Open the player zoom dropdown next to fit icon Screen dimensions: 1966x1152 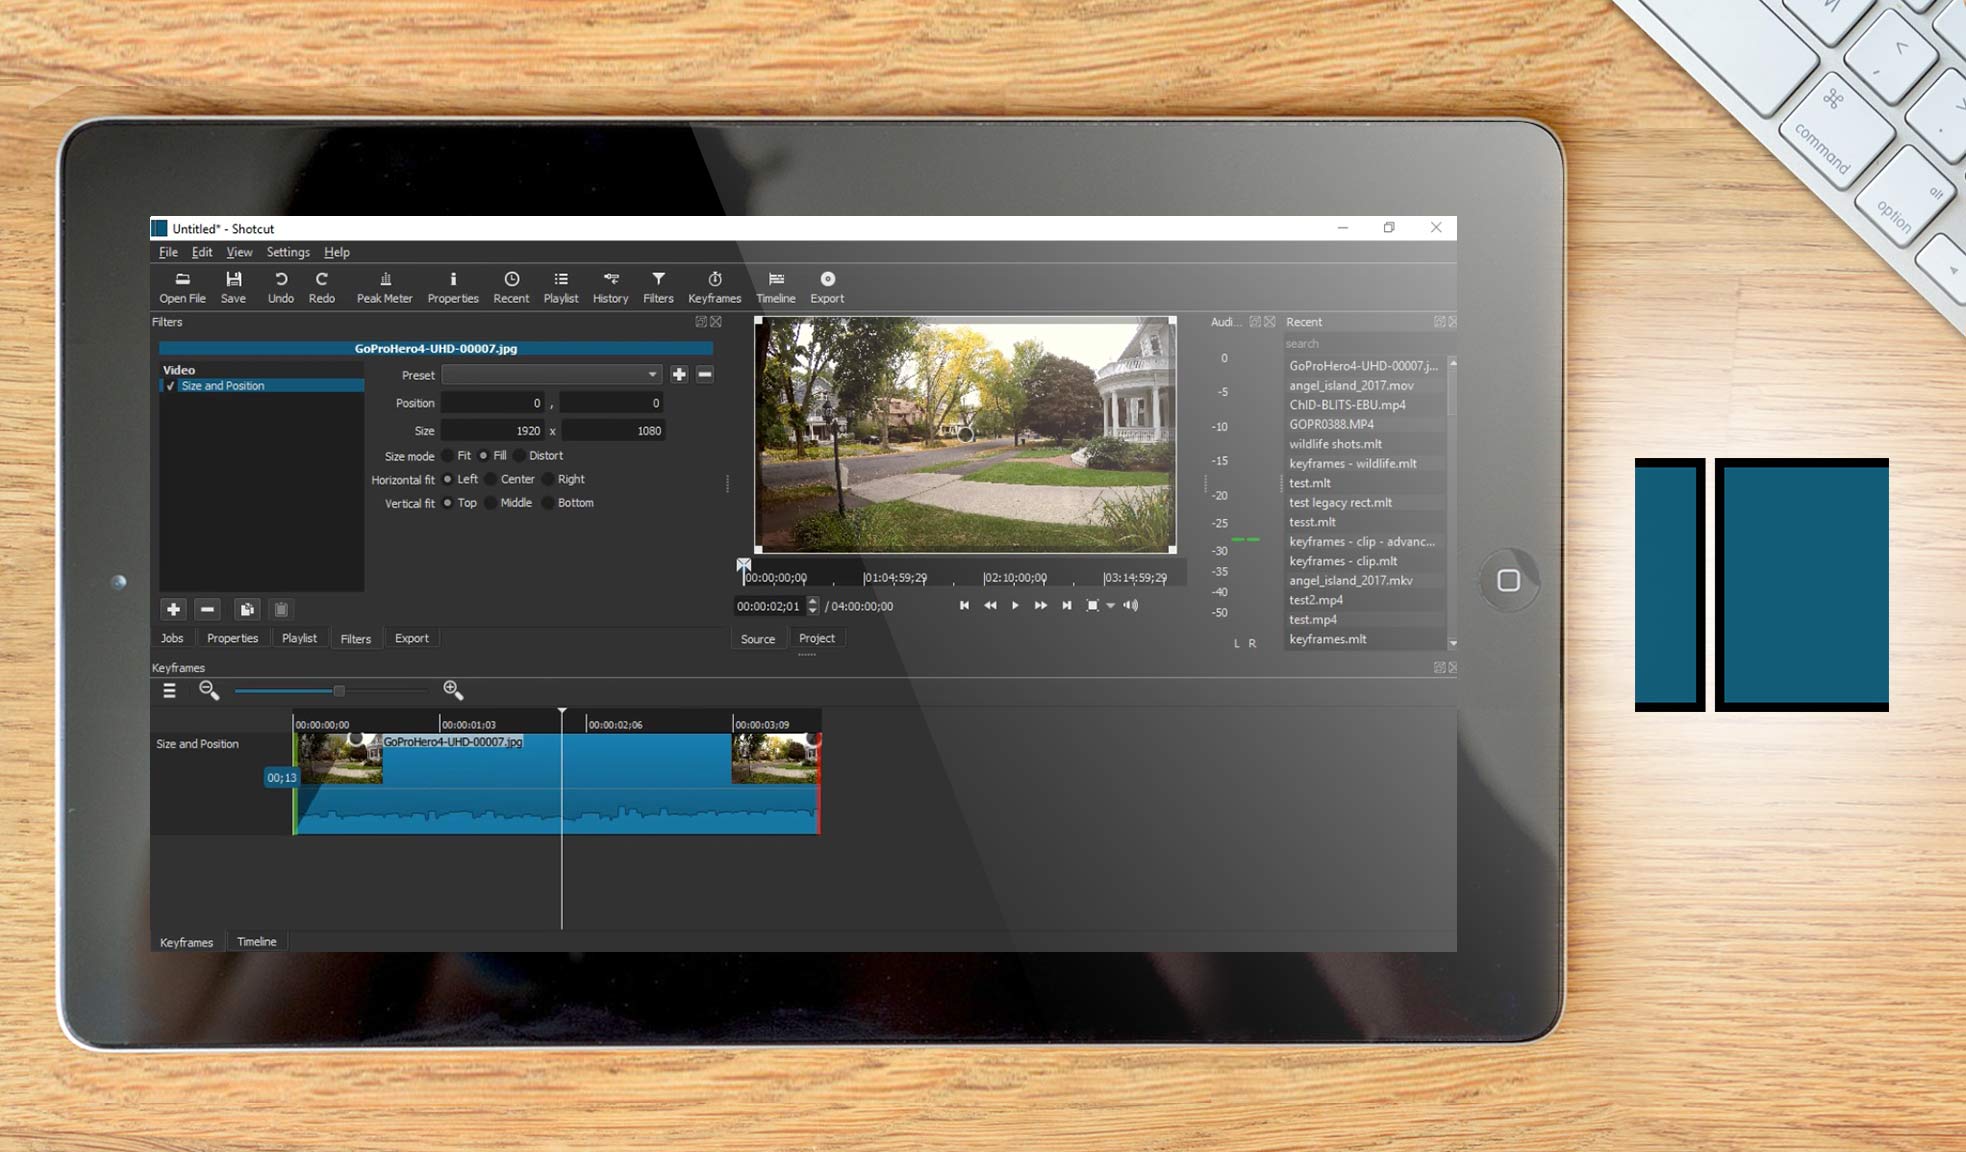(1111, 605)
